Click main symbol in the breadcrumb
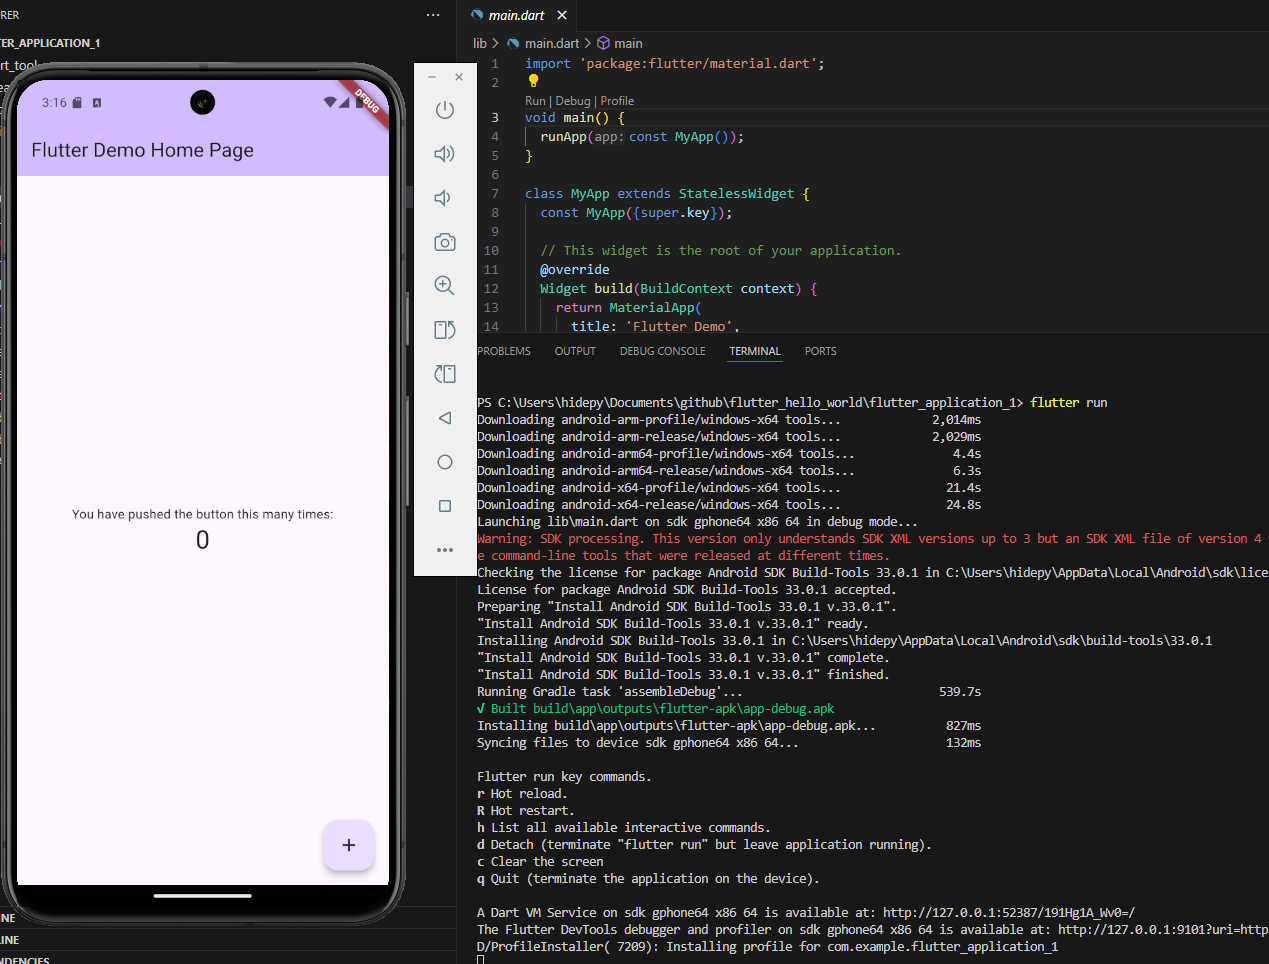1269x964 pixels. click(628, 43)
